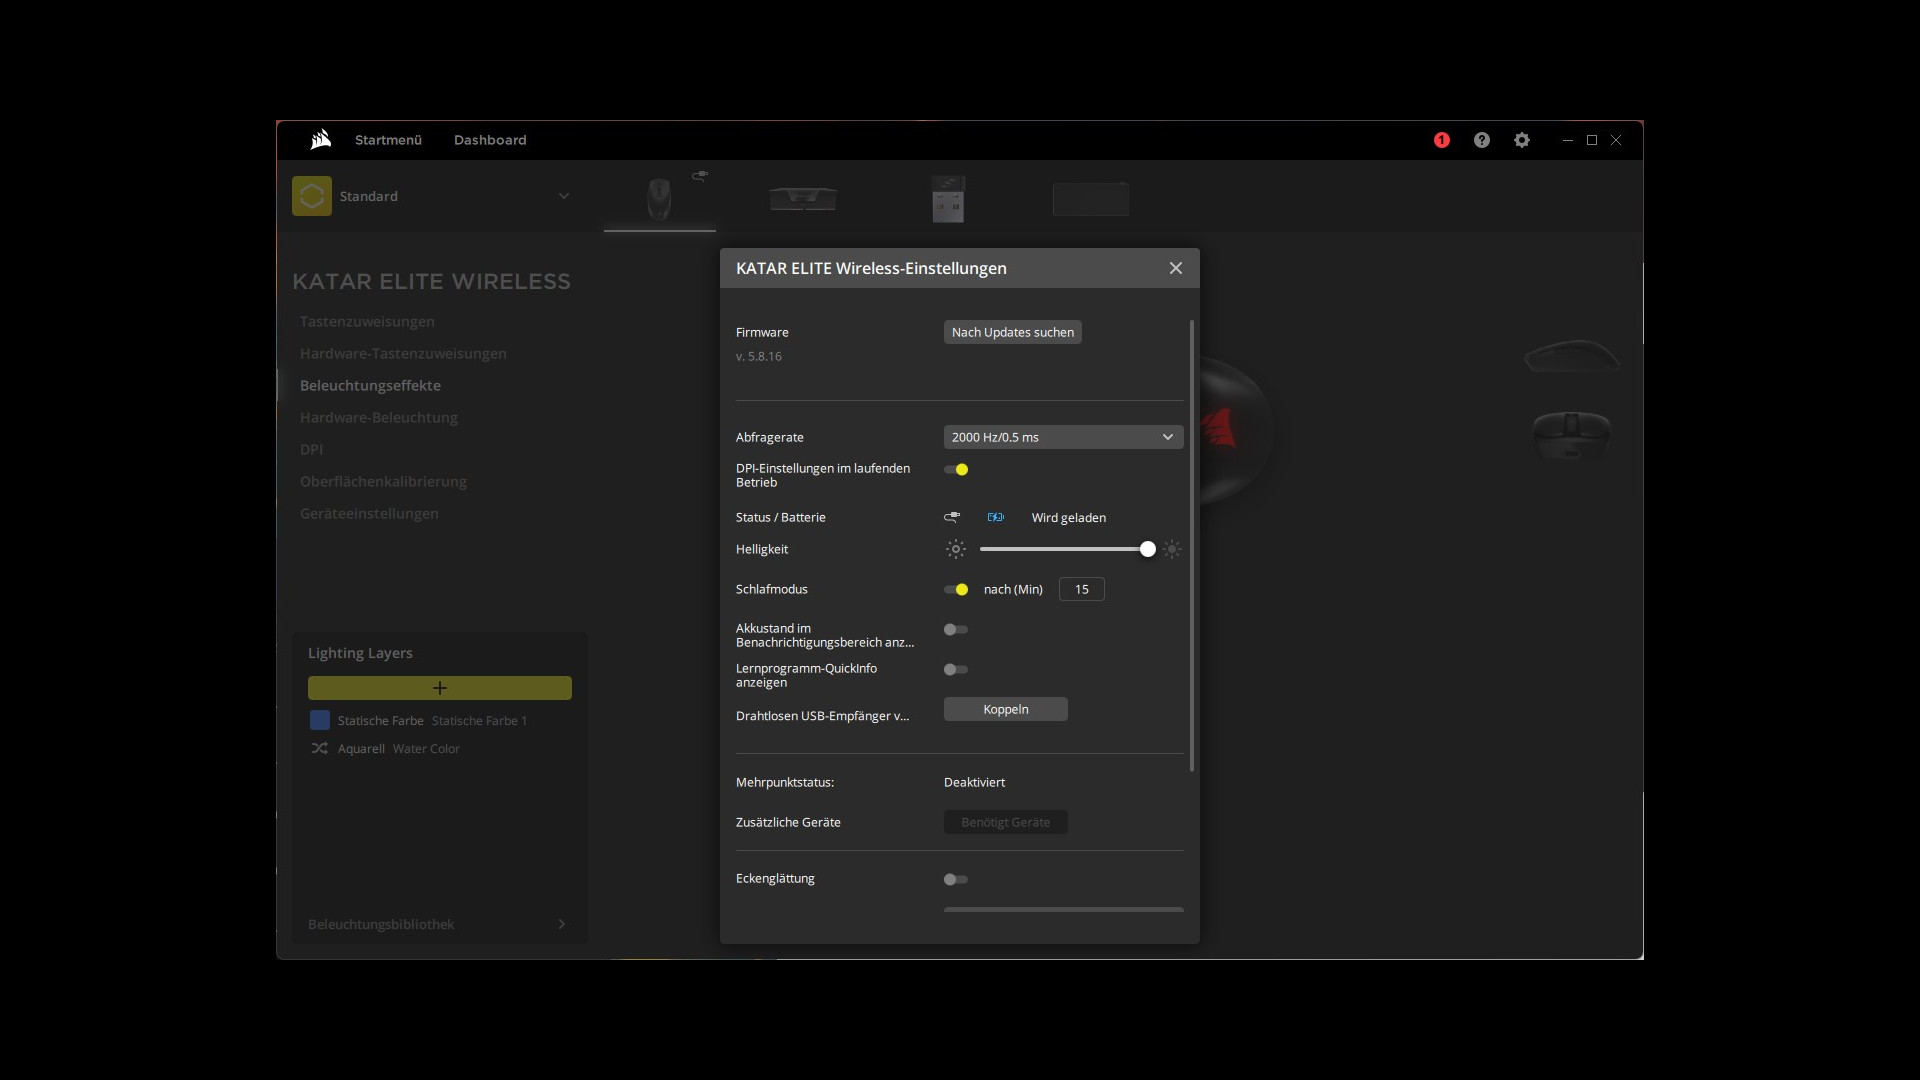Disable DPI-Einstellungen im laufenden Betrieb toggle
The width and height of the screenshot is (1920, 1080).
click(956, 469)
